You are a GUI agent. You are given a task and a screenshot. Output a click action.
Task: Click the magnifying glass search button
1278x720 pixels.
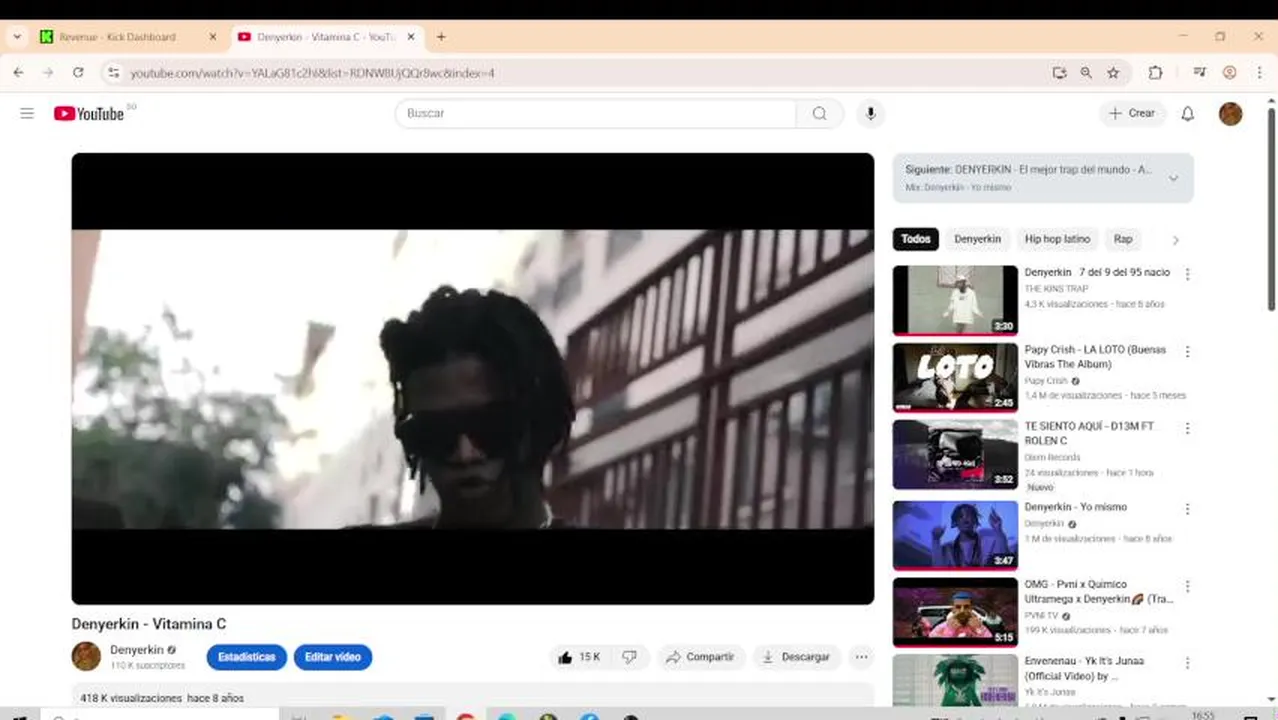click(x=820, y=113)
